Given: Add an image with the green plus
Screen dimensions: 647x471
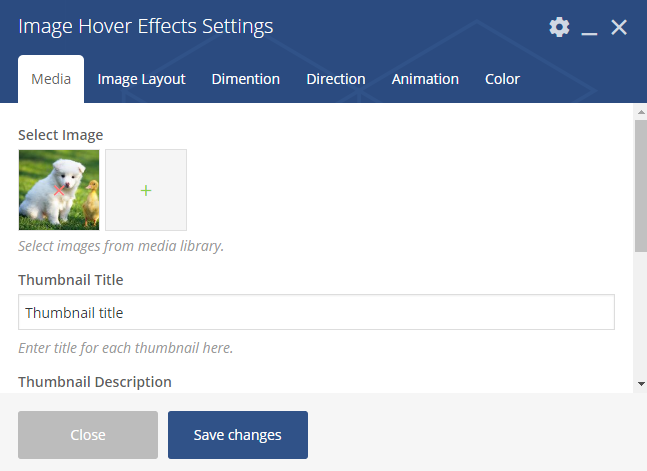Looking at the screenshot, I should [x=146, y=190].
